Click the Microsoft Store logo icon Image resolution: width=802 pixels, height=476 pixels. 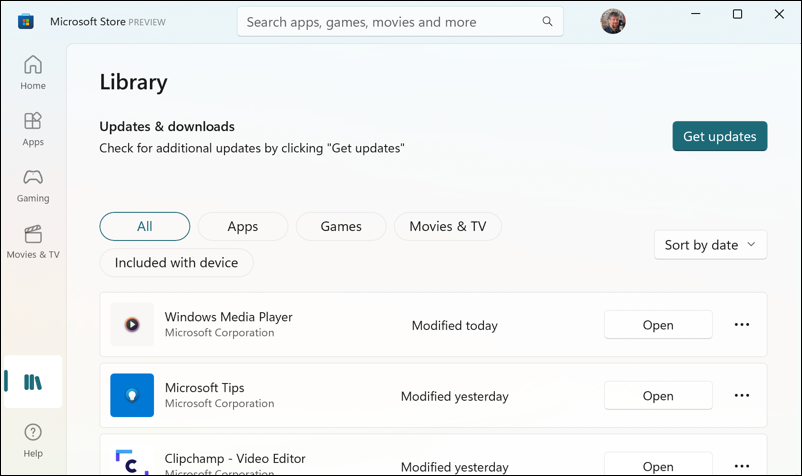(26, 21)
